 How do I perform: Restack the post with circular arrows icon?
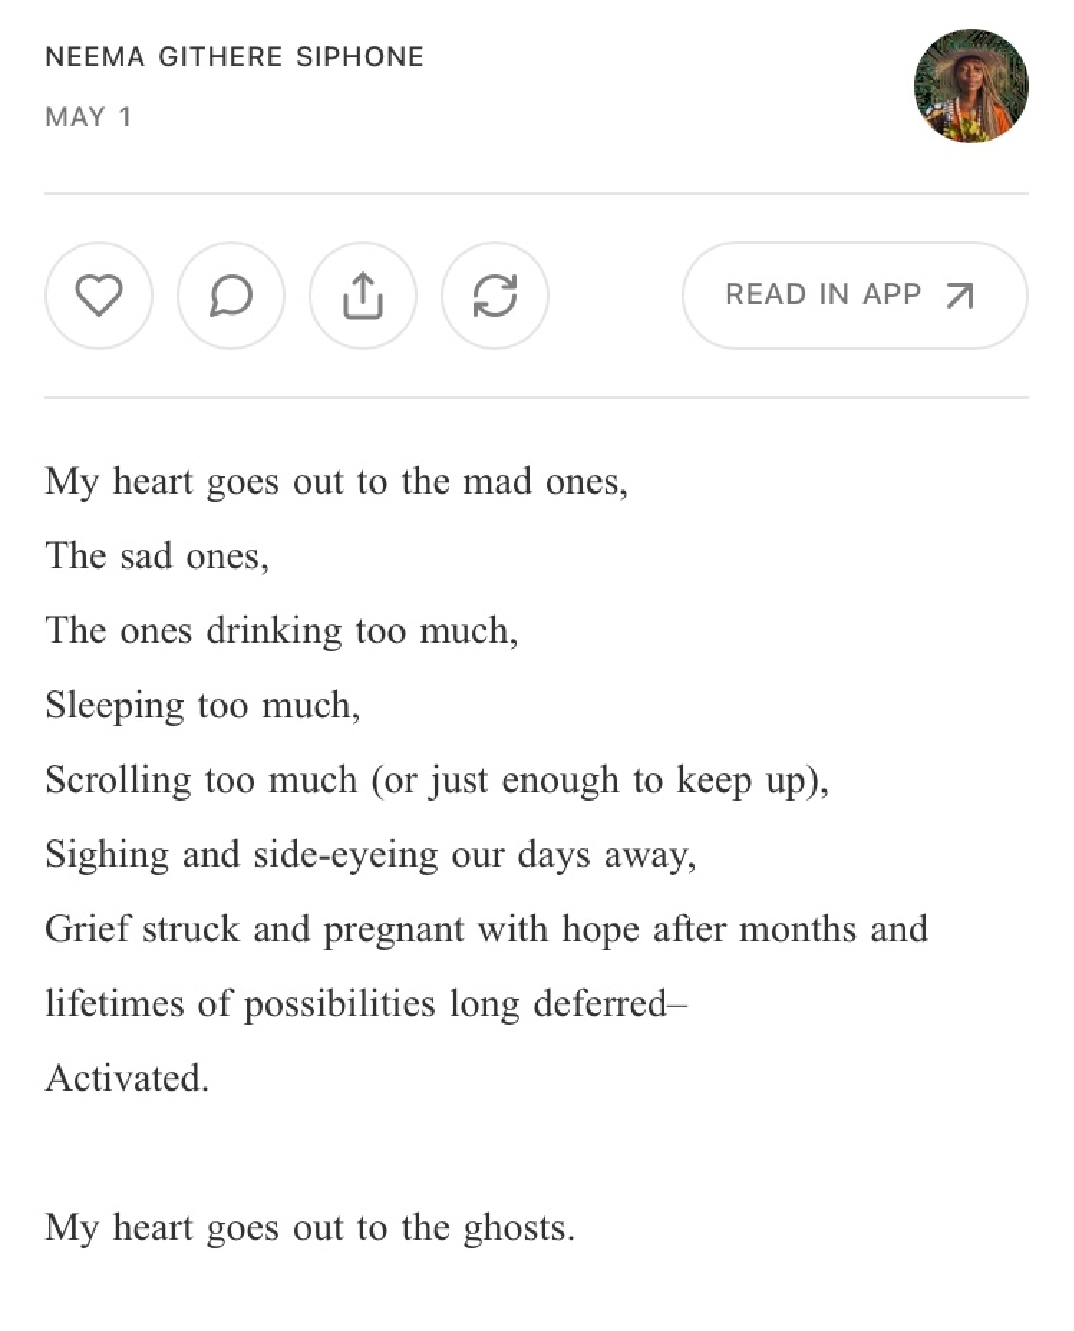pos(495,295)
